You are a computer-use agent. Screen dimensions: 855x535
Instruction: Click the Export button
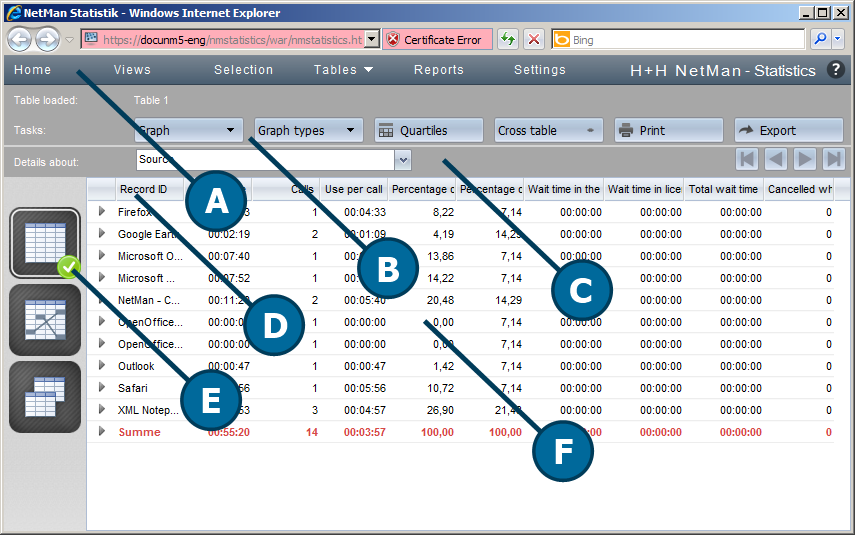pyautogui.click(x=788, y=130)
